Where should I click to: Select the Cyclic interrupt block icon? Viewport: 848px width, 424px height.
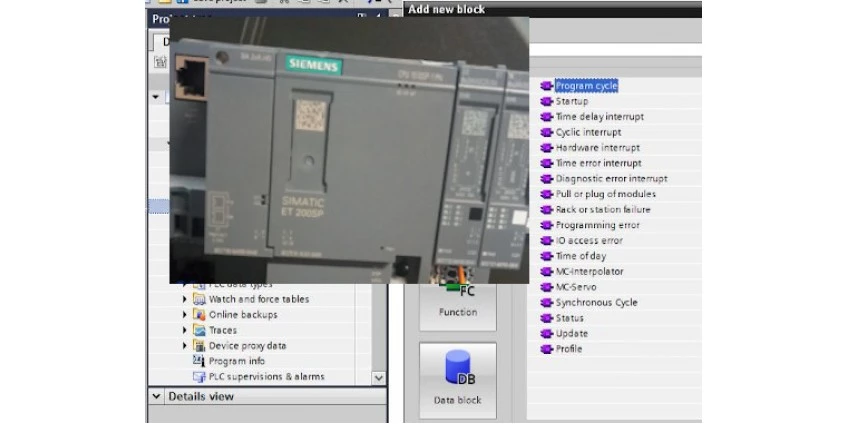pyautogui.click(x=547, y=132)
